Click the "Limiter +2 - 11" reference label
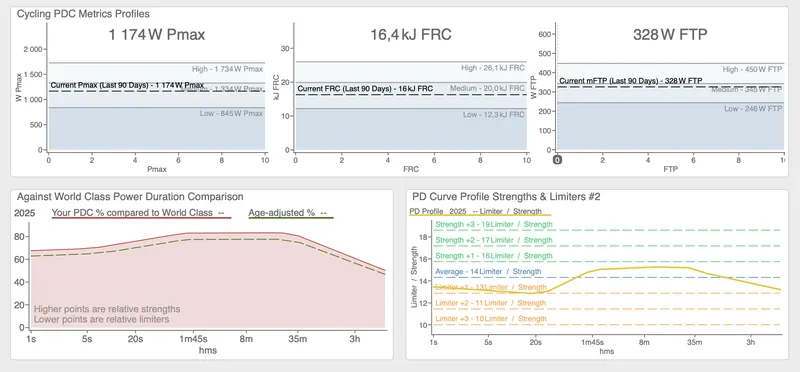The height and width of the screenshot is (372, 800). [x=491, y=303]
